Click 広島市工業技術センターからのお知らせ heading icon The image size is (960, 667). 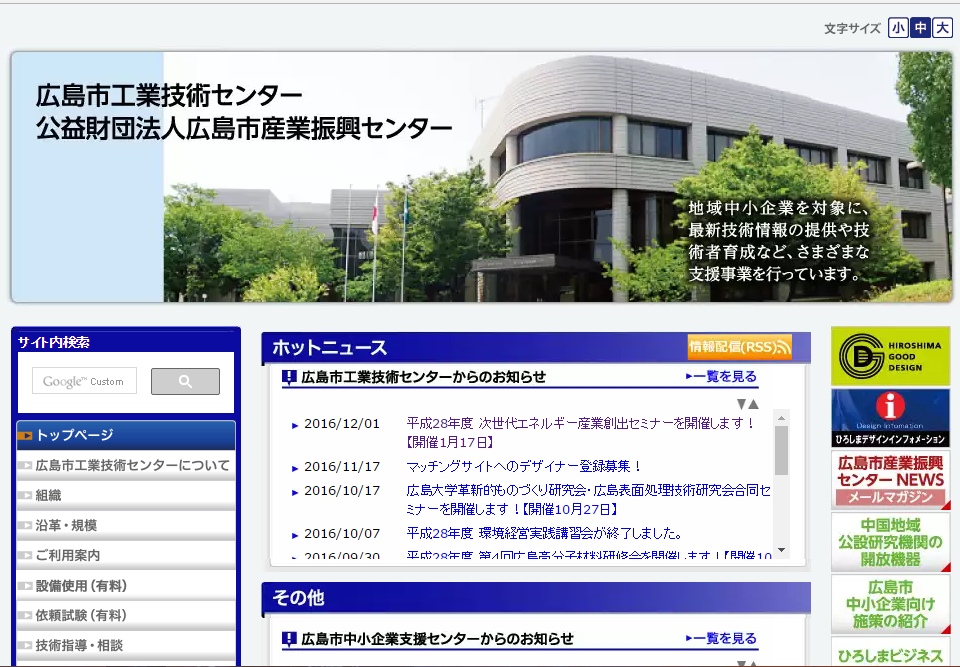[x=289, y=377]
